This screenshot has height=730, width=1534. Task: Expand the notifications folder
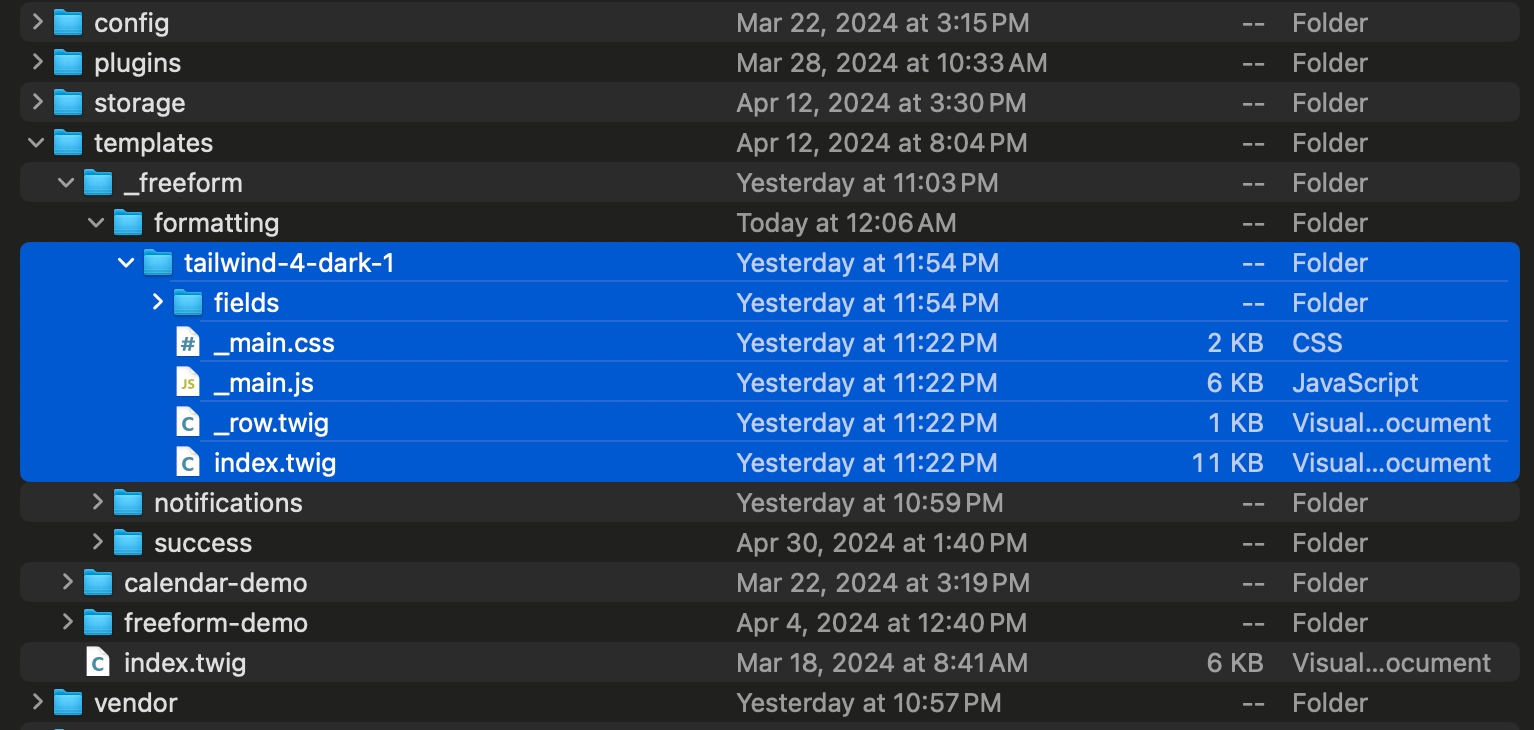tap(97, 502)
